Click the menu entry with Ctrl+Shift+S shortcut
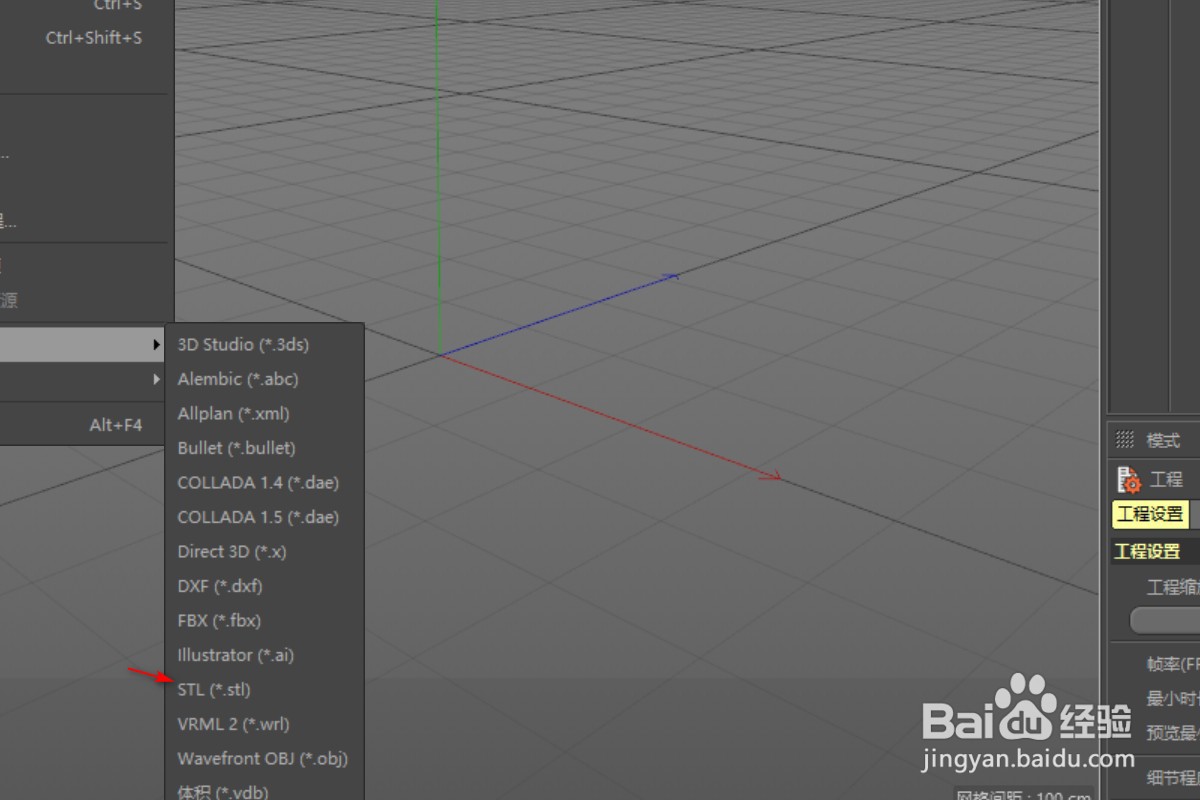 [85, 38]
